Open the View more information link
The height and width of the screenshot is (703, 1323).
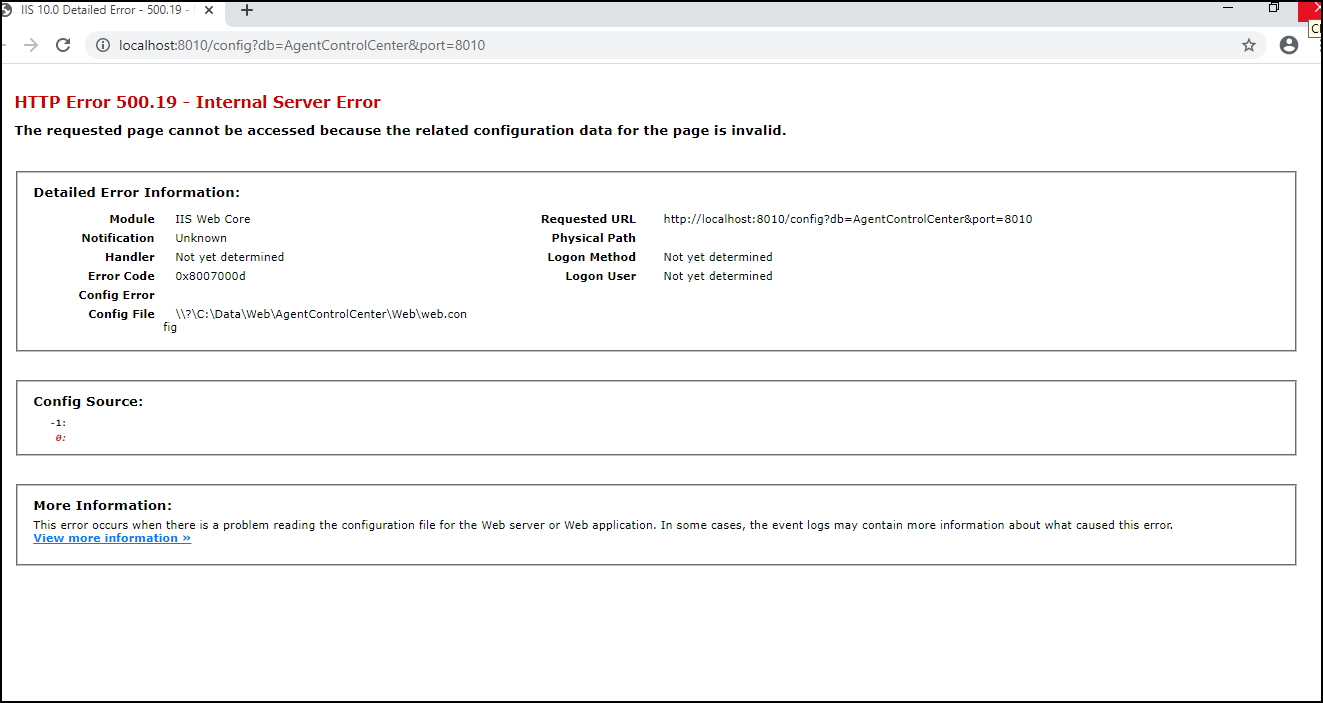pos(112,538)
